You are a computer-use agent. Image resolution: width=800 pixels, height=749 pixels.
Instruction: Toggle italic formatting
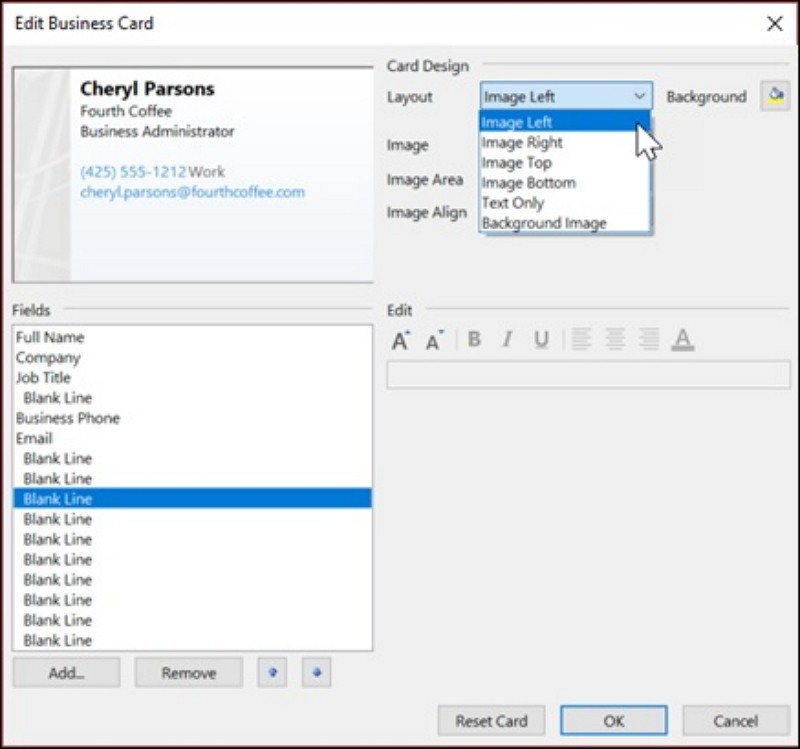(507, 340)
